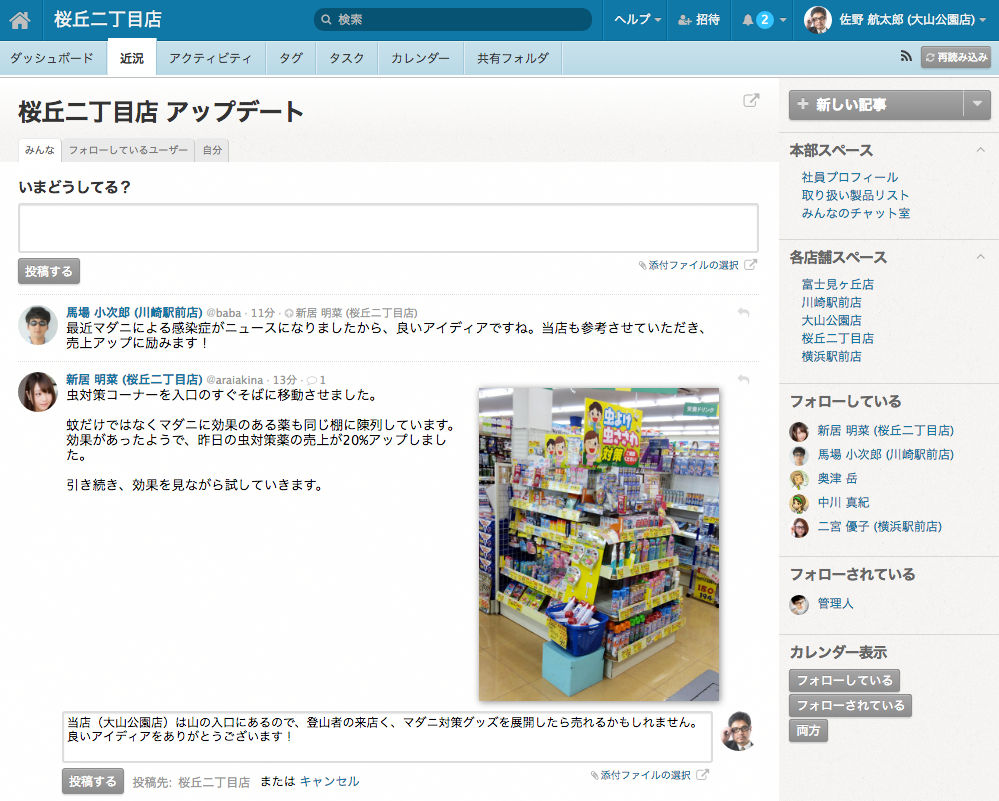Switch to the カレンダー tab

pos(420,59)
